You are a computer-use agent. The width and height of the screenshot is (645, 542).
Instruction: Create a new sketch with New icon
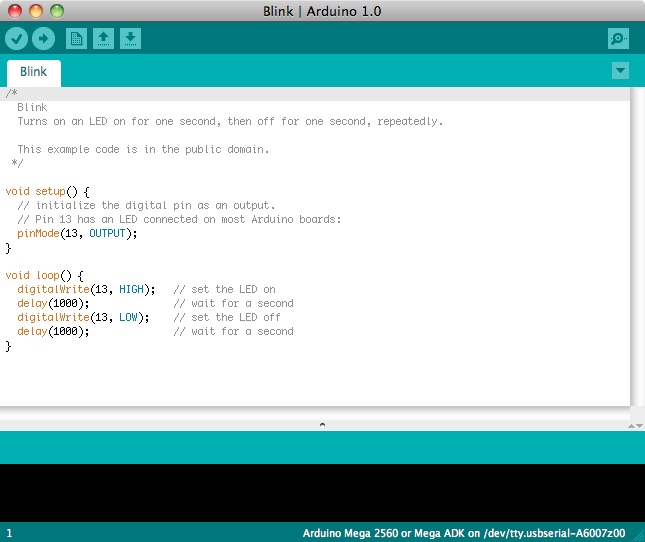point(77,39)
